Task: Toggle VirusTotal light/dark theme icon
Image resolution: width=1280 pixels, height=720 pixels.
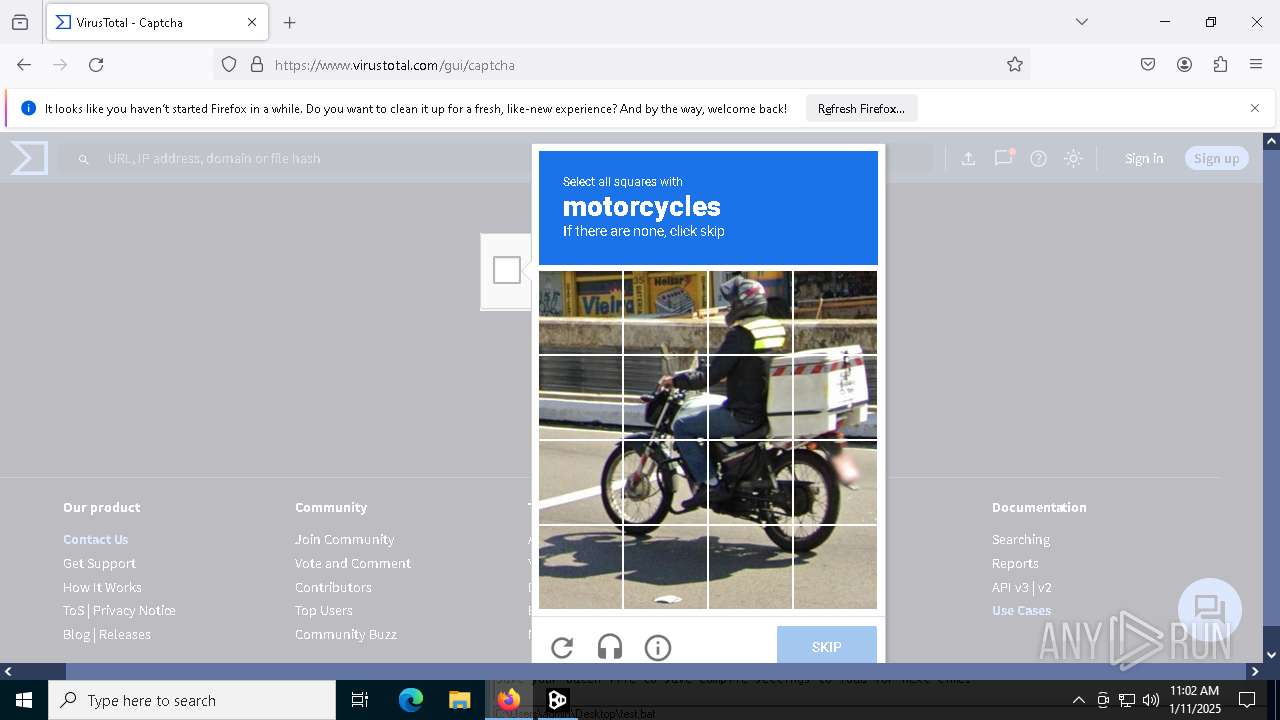Action: tap(1073, 158)
